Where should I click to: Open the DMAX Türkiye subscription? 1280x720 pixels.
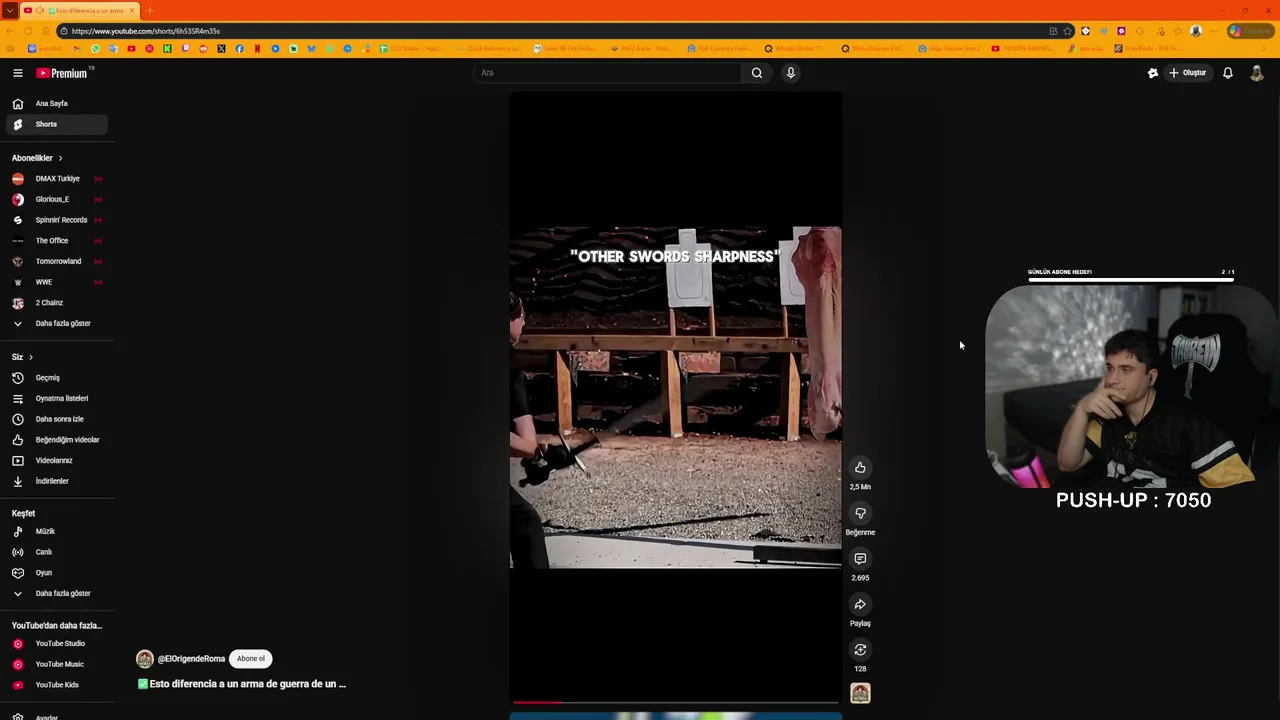click(x=57, y=179)
